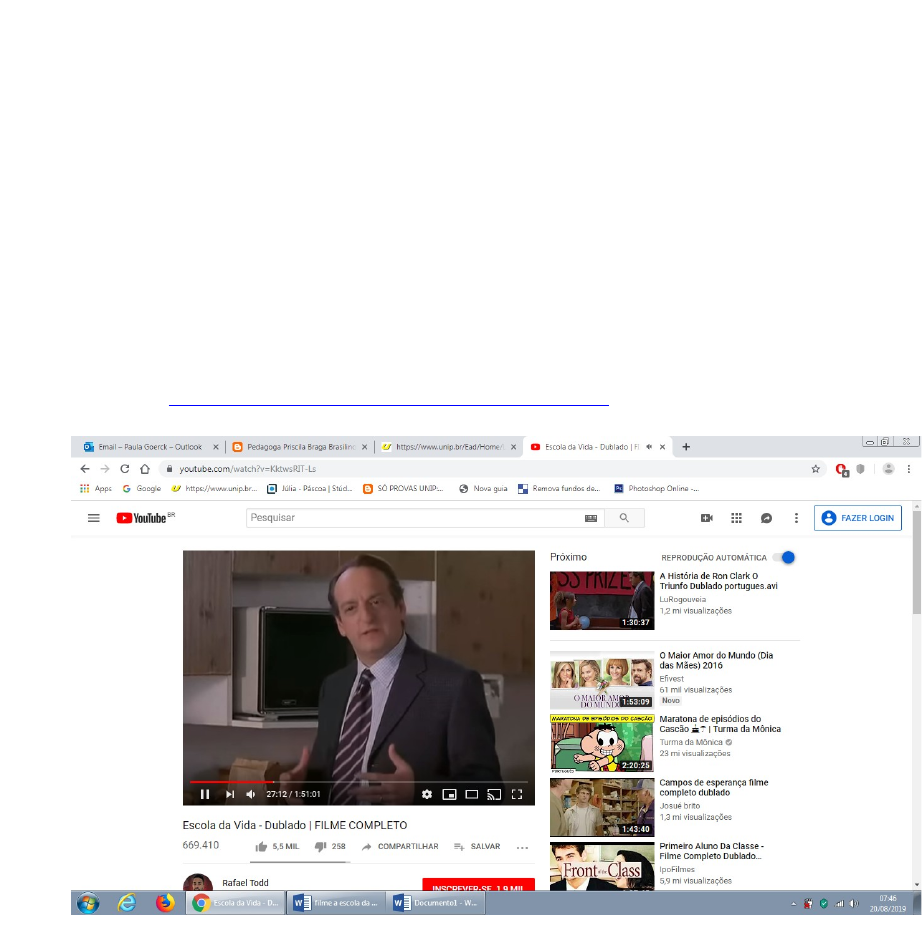Pause the video playback
Image resolution: width=922 pixels, height=948 pixels.
pos(205,794)
